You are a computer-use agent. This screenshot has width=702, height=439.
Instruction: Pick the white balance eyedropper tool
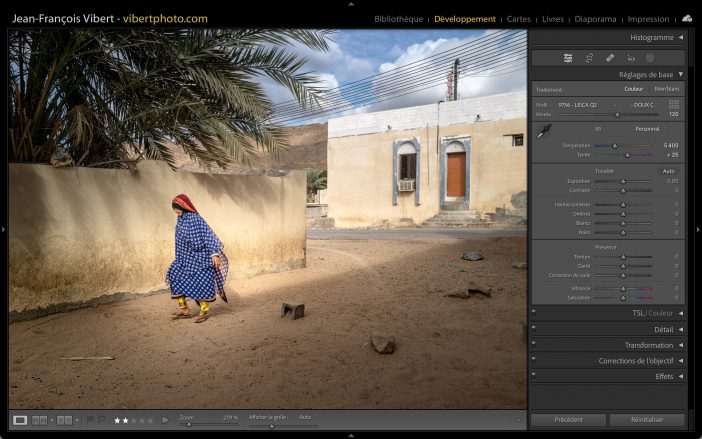[543, 131]
